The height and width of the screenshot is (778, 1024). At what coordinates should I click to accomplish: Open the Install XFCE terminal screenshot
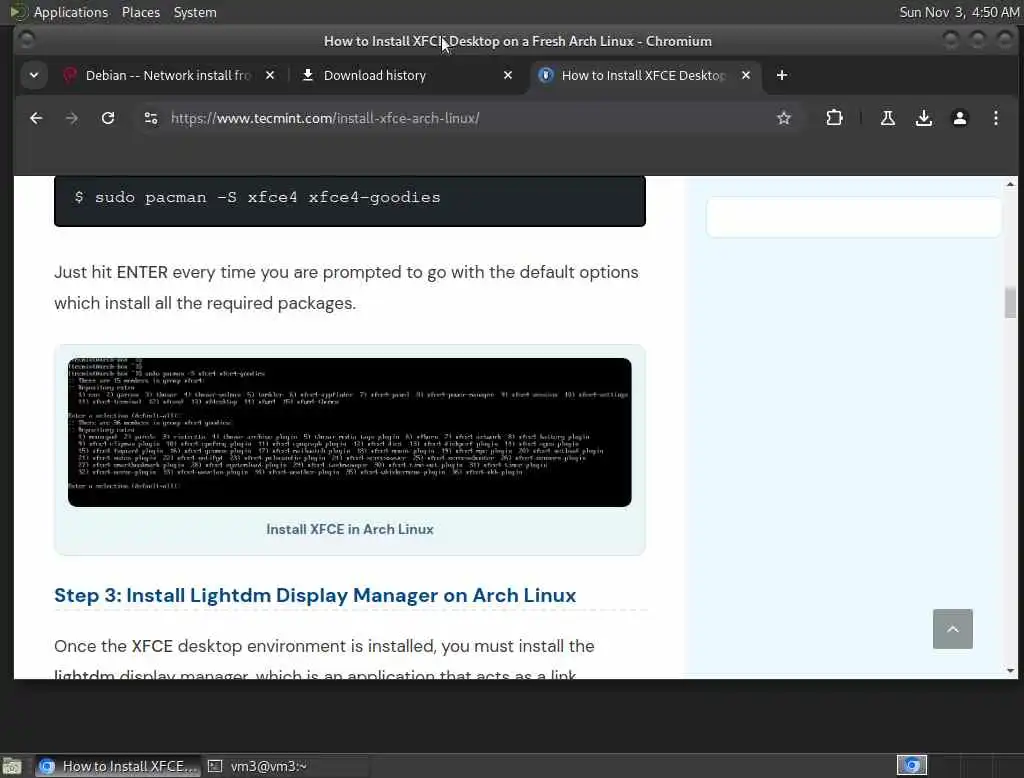tap(349, 432)
